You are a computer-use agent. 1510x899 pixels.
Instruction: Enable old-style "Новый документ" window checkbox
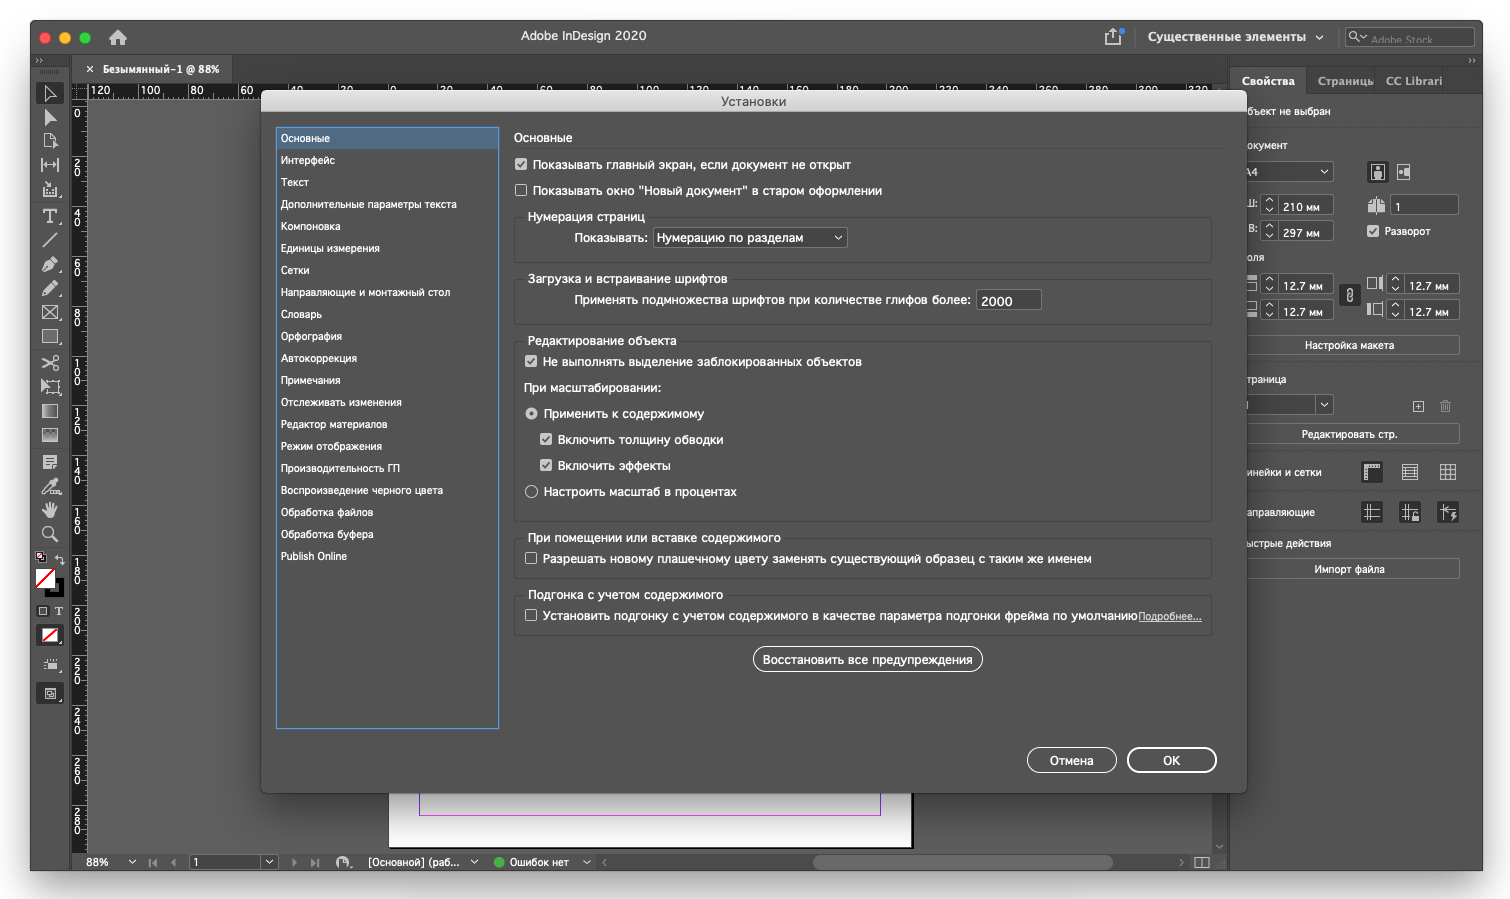521,191
